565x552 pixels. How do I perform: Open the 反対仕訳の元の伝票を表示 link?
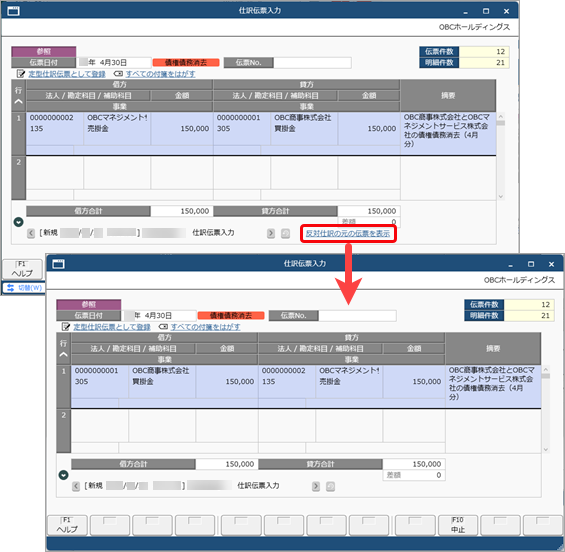coord(348,233)
